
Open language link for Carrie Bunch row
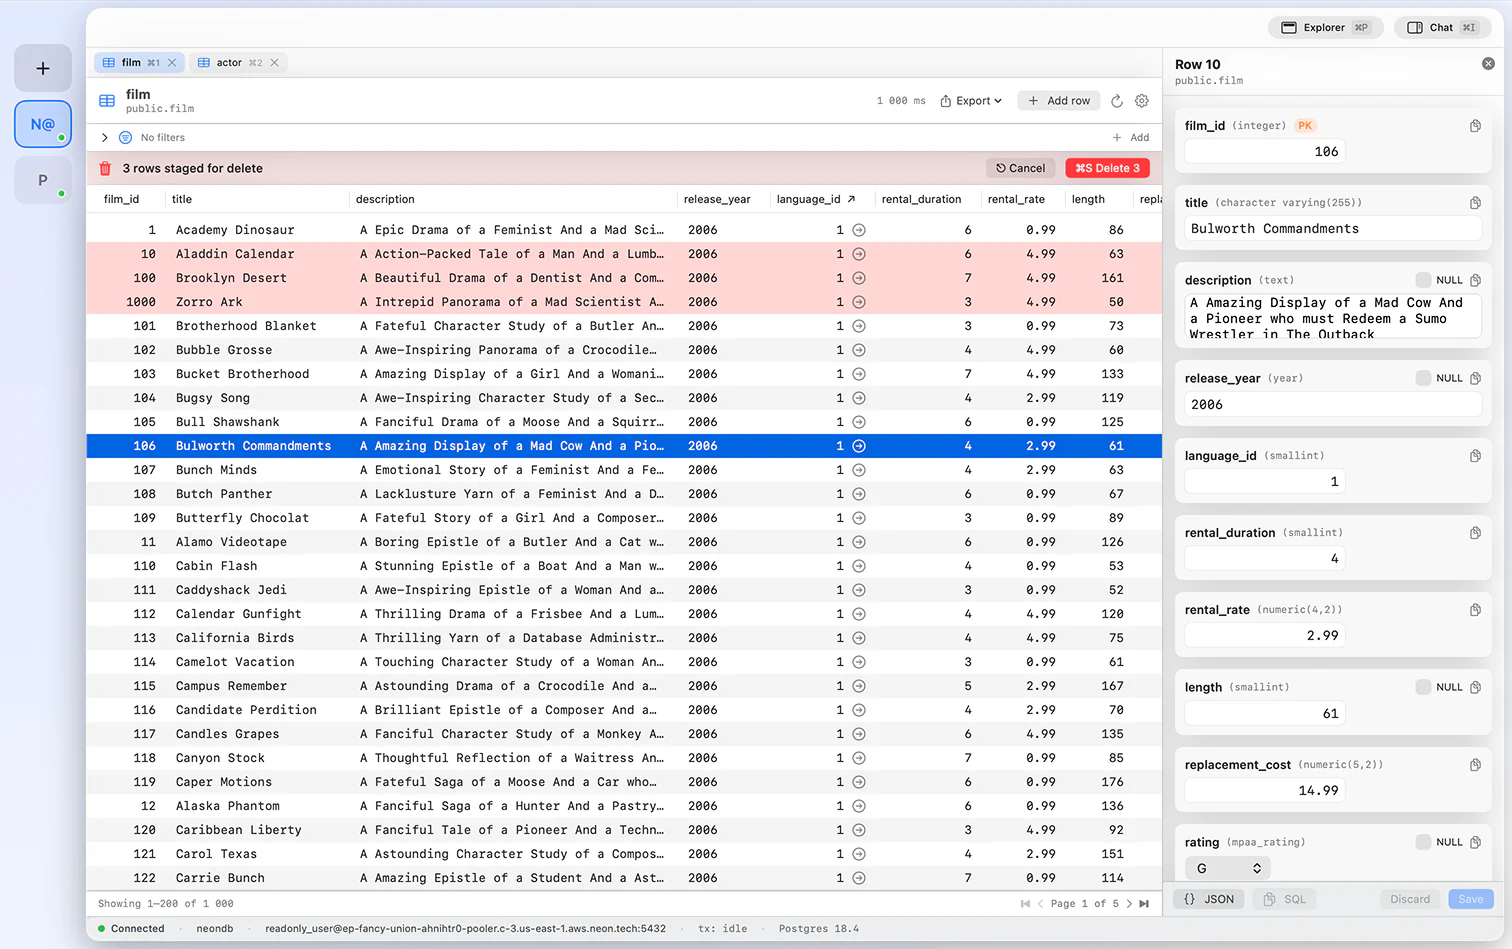click(859, 878)
